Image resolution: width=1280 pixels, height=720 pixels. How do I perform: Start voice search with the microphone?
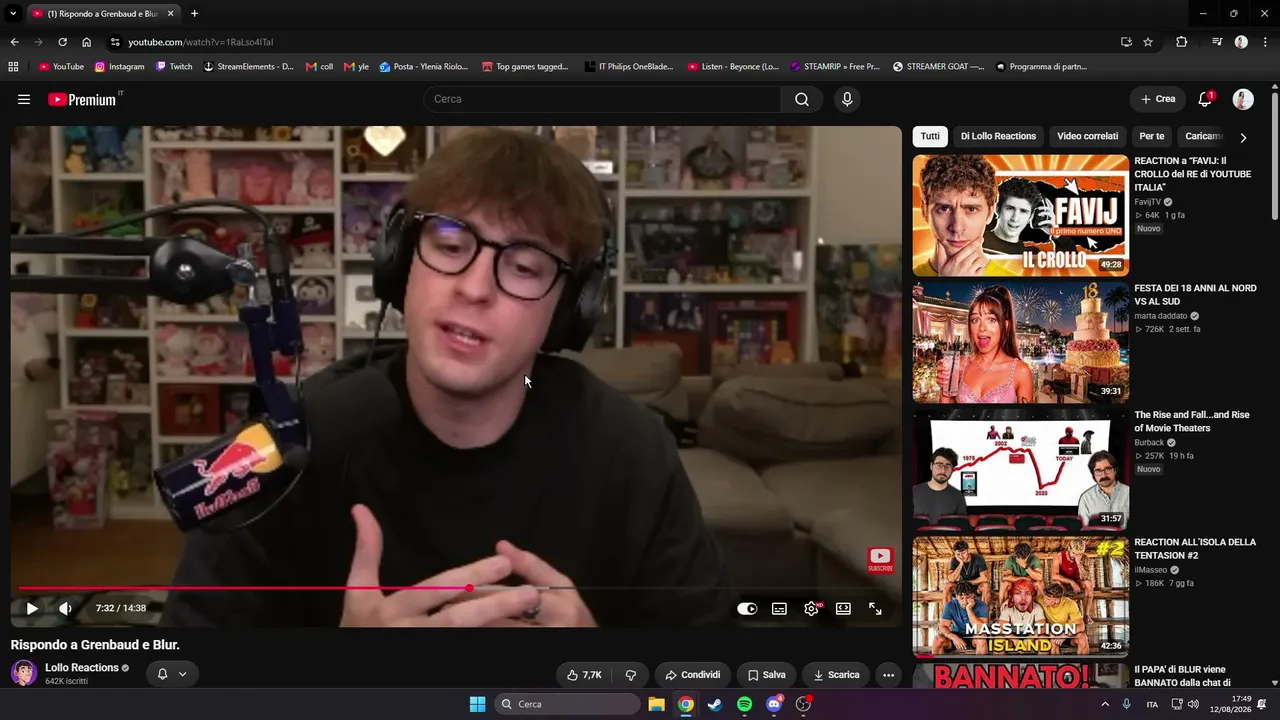click(x=847, y=99)
